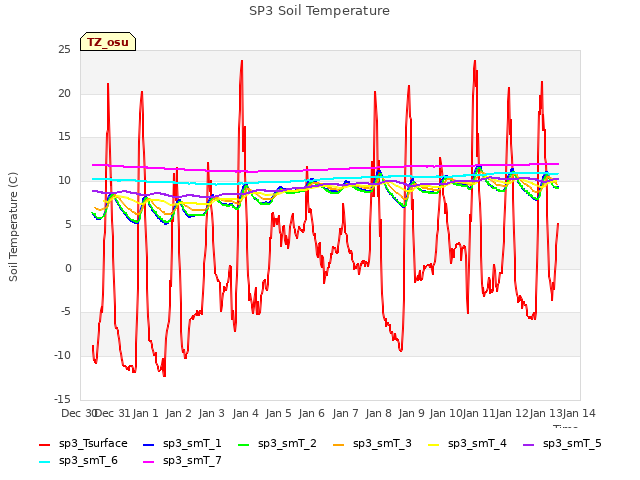The image size is (640, 480).
Task: Click the 10 y-axis tick label
Action: (x=64, y=181)
